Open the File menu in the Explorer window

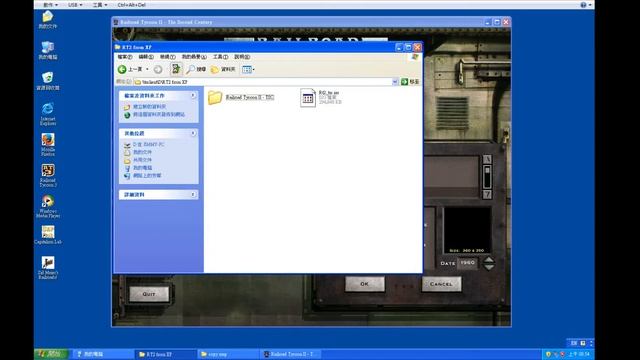[x=124, y=57]
